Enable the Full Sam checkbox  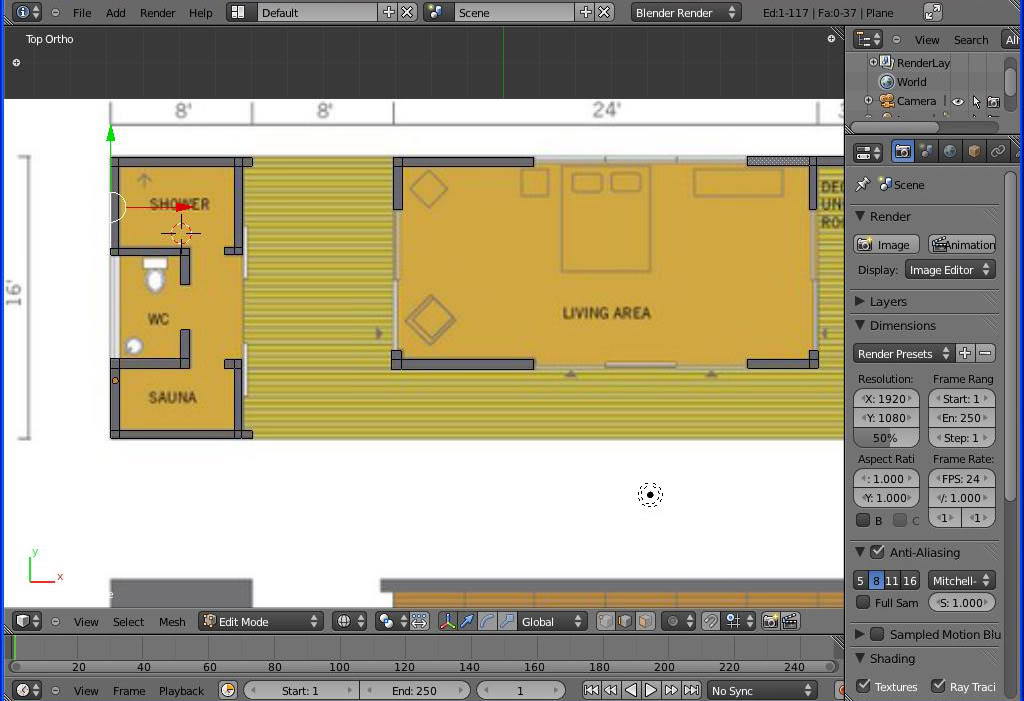point(863,602)
